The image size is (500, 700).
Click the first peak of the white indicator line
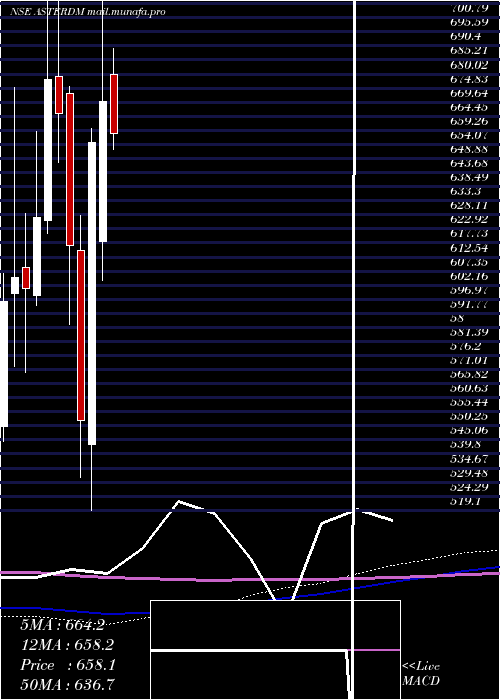click(179, 501)
